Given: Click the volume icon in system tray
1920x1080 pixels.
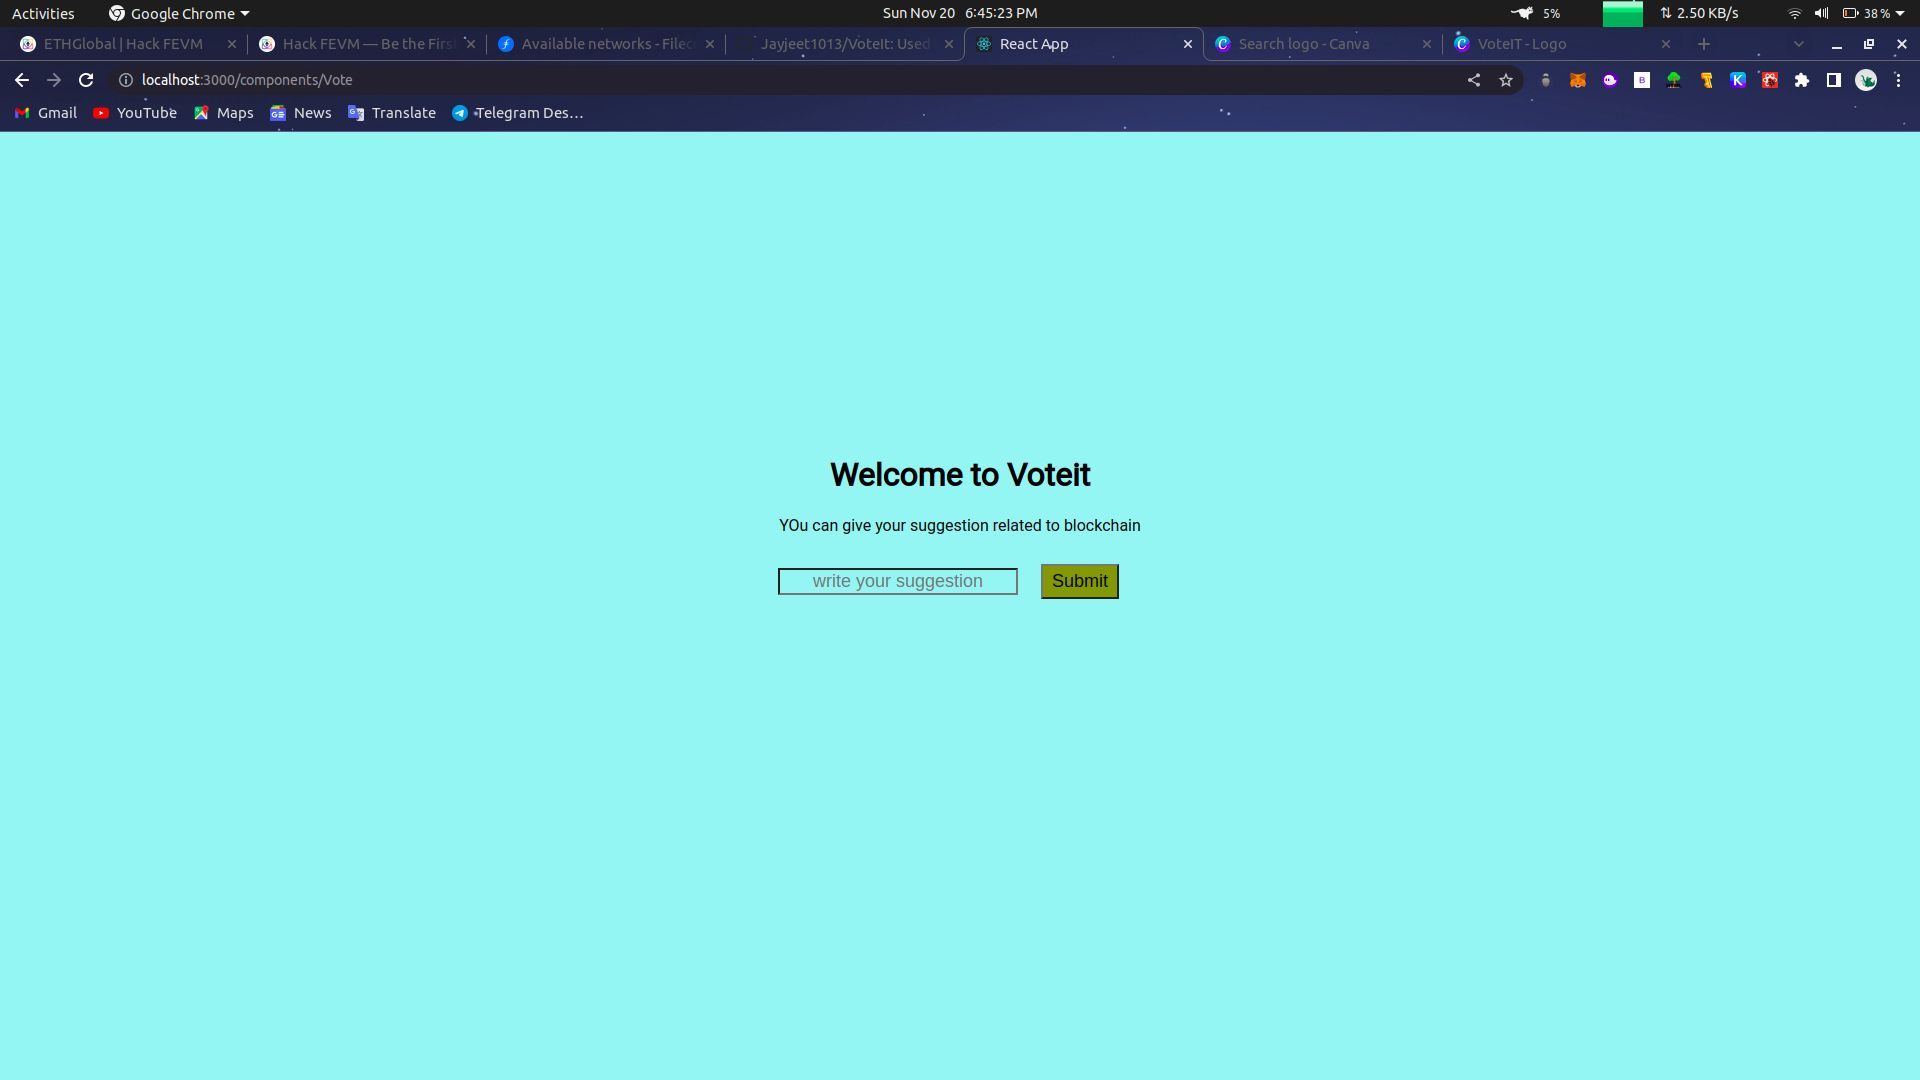Looking at the screenshot, I should pyautogui.click(x=1821, y=13).
